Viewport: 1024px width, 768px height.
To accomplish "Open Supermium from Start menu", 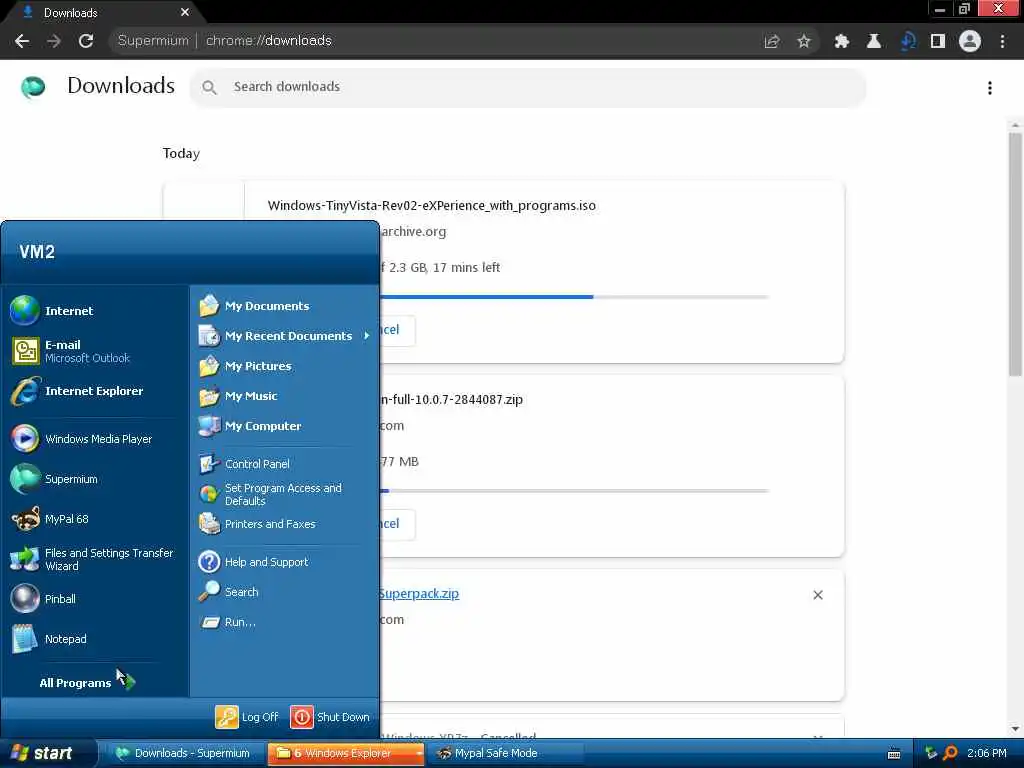I will click(x=54, y=479).
